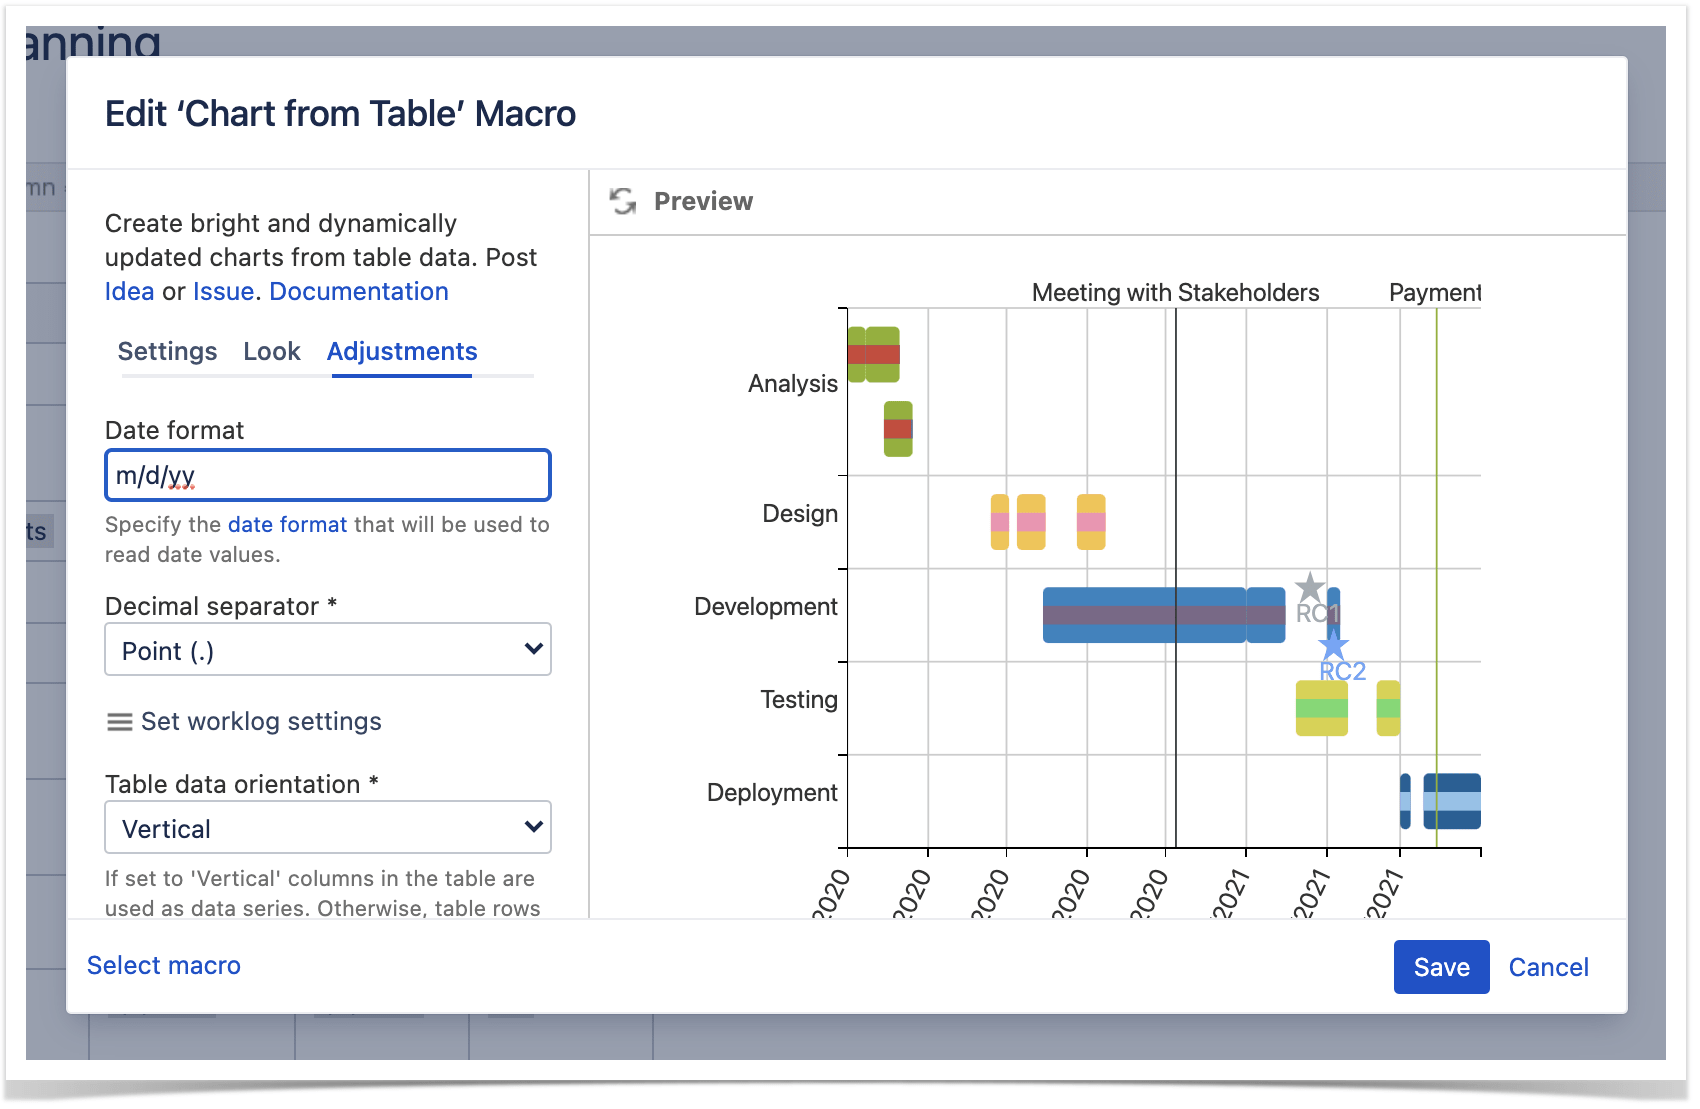
Task: Expand Set worklog settings section
Action: click(x=261, y=722)
